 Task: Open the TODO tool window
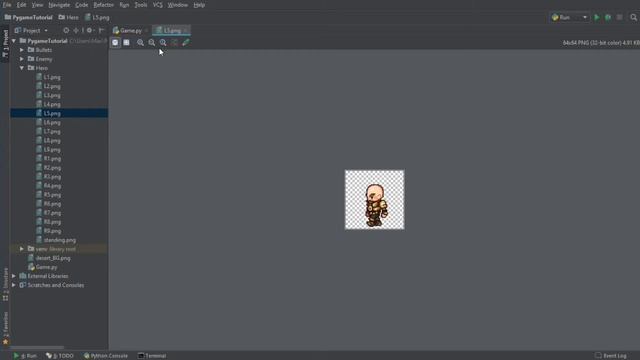(60, 356)
